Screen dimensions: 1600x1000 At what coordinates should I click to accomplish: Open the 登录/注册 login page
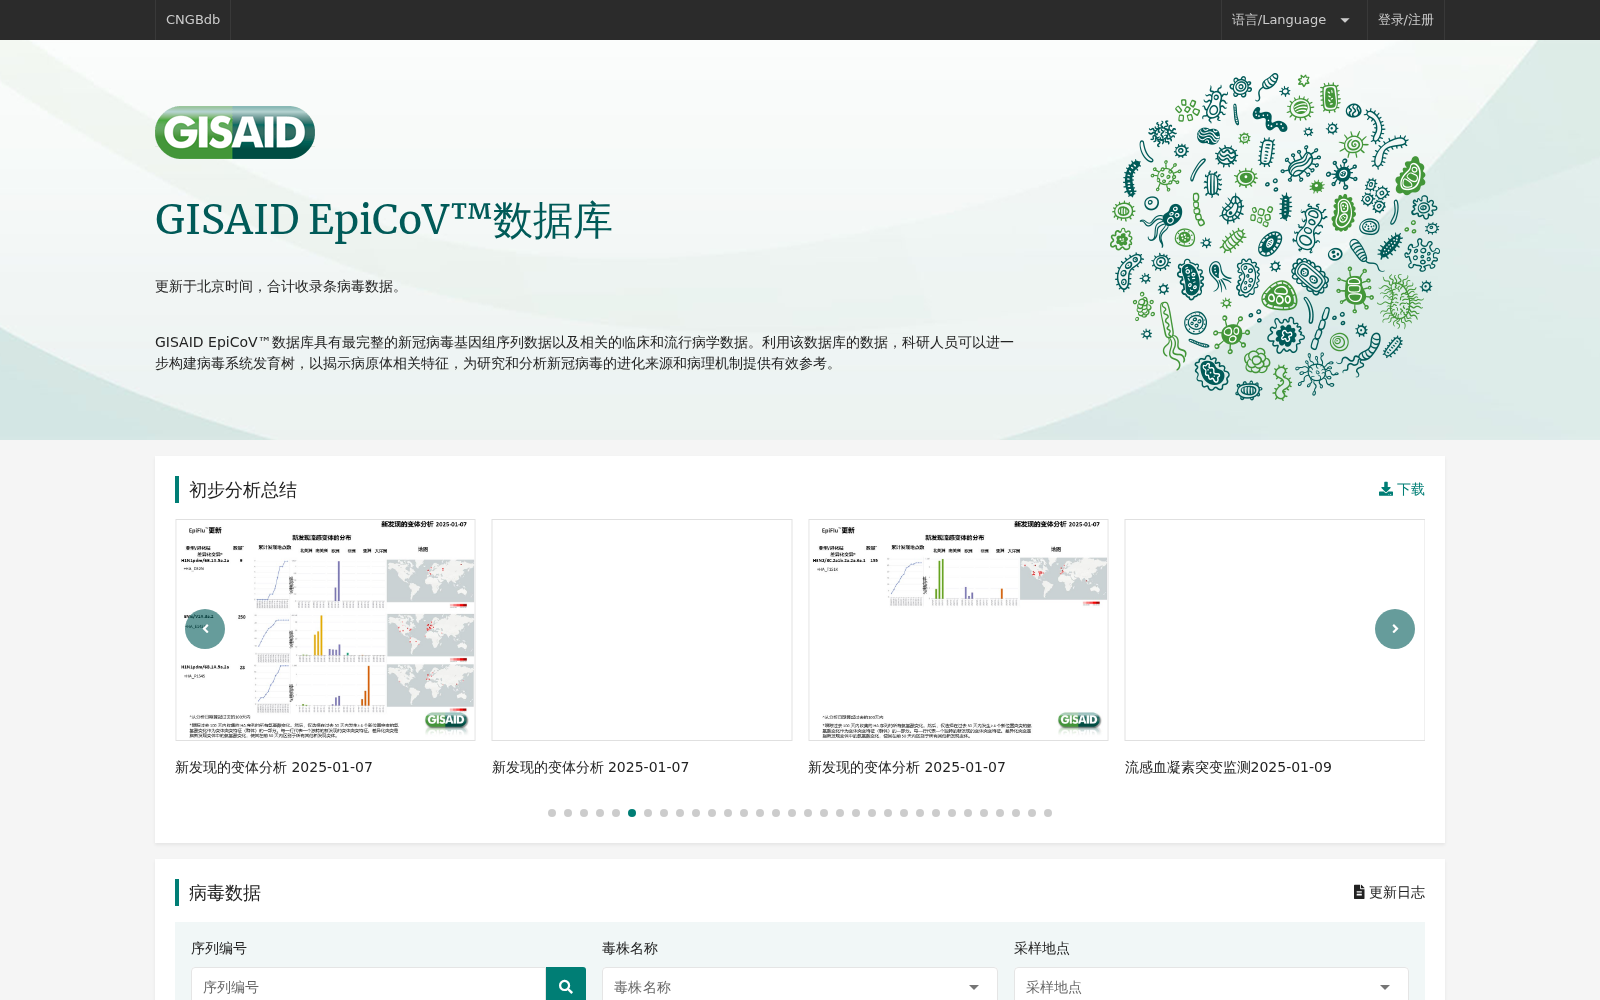[1405, 20]
